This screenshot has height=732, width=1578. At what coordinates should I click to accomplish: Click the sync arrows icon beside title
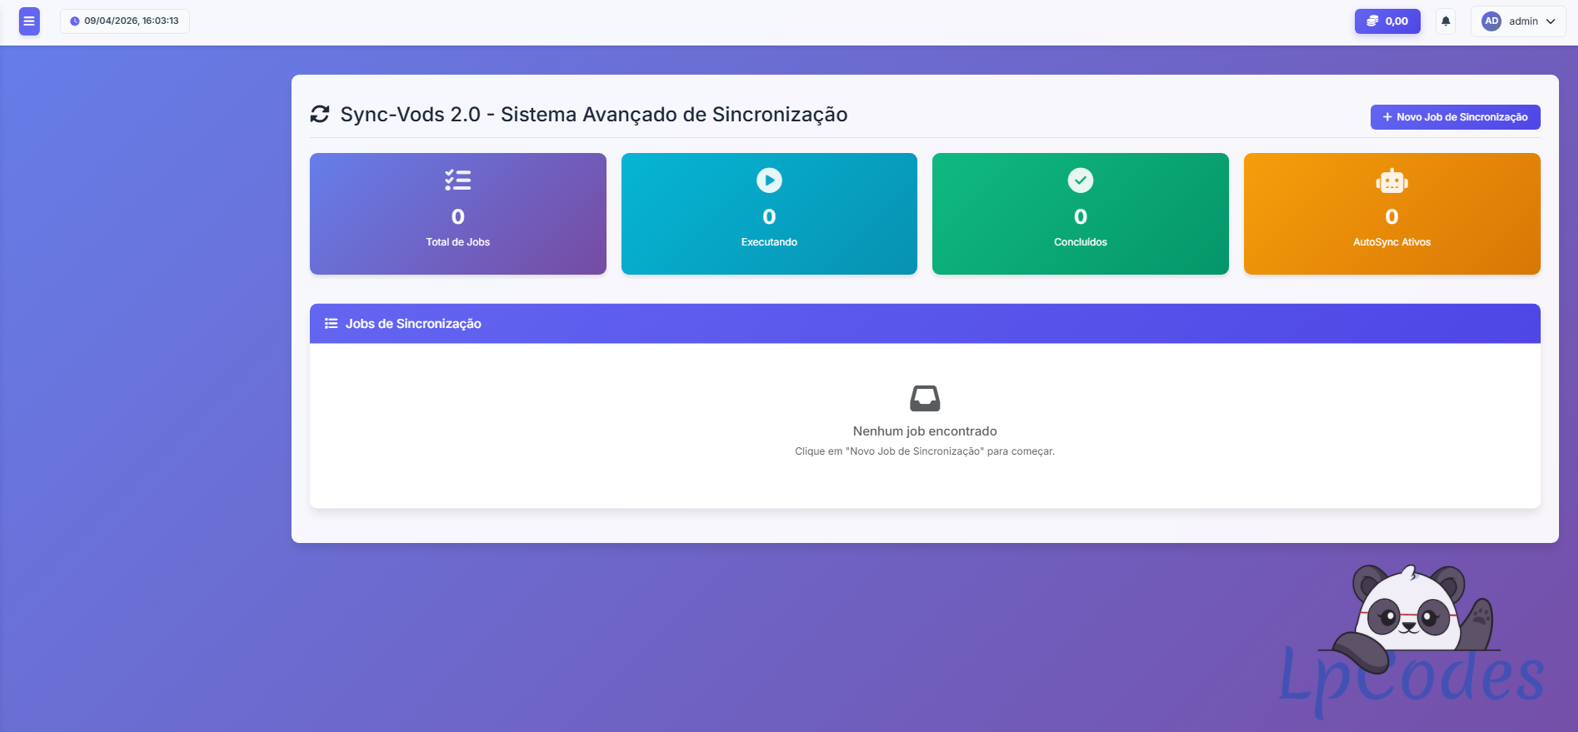[x=320, y=115]
